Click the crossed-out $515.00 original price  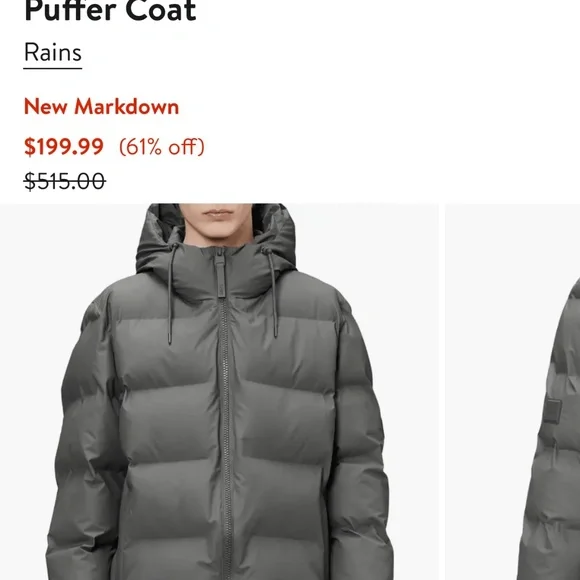pos(65,181)
